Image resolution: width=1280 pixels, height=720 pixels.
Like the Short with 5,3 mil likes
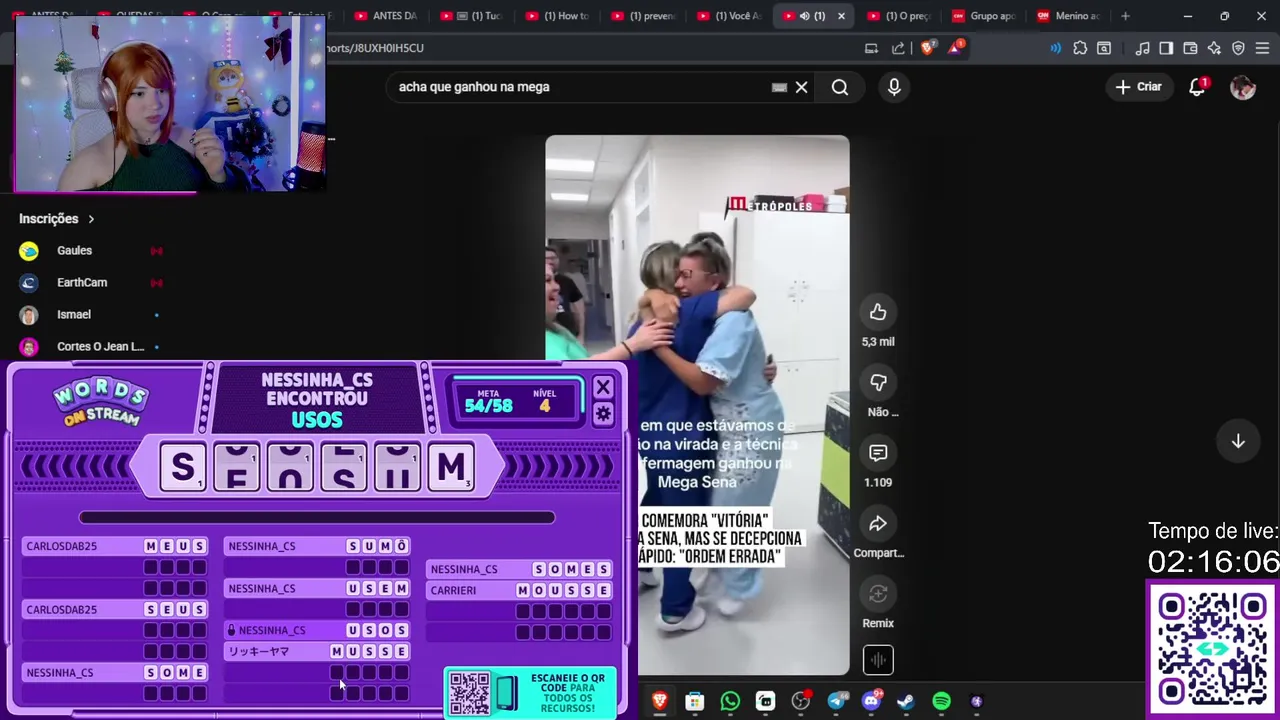878,312
